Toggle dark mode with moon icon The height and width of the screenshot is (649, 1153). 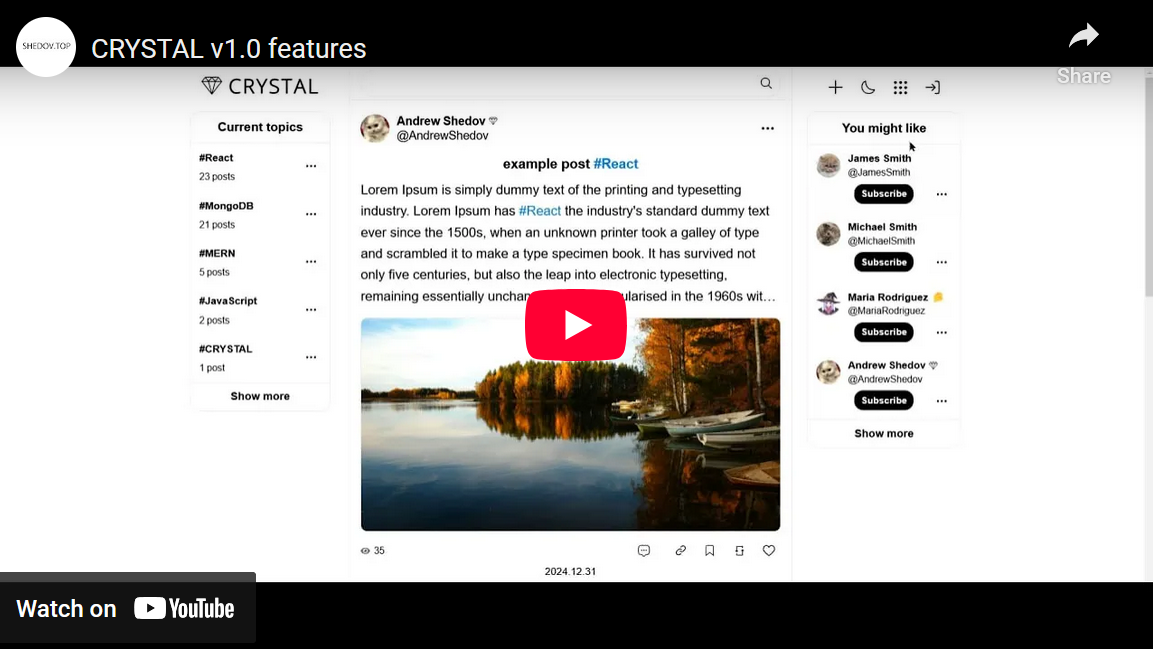tap(868, 87)
